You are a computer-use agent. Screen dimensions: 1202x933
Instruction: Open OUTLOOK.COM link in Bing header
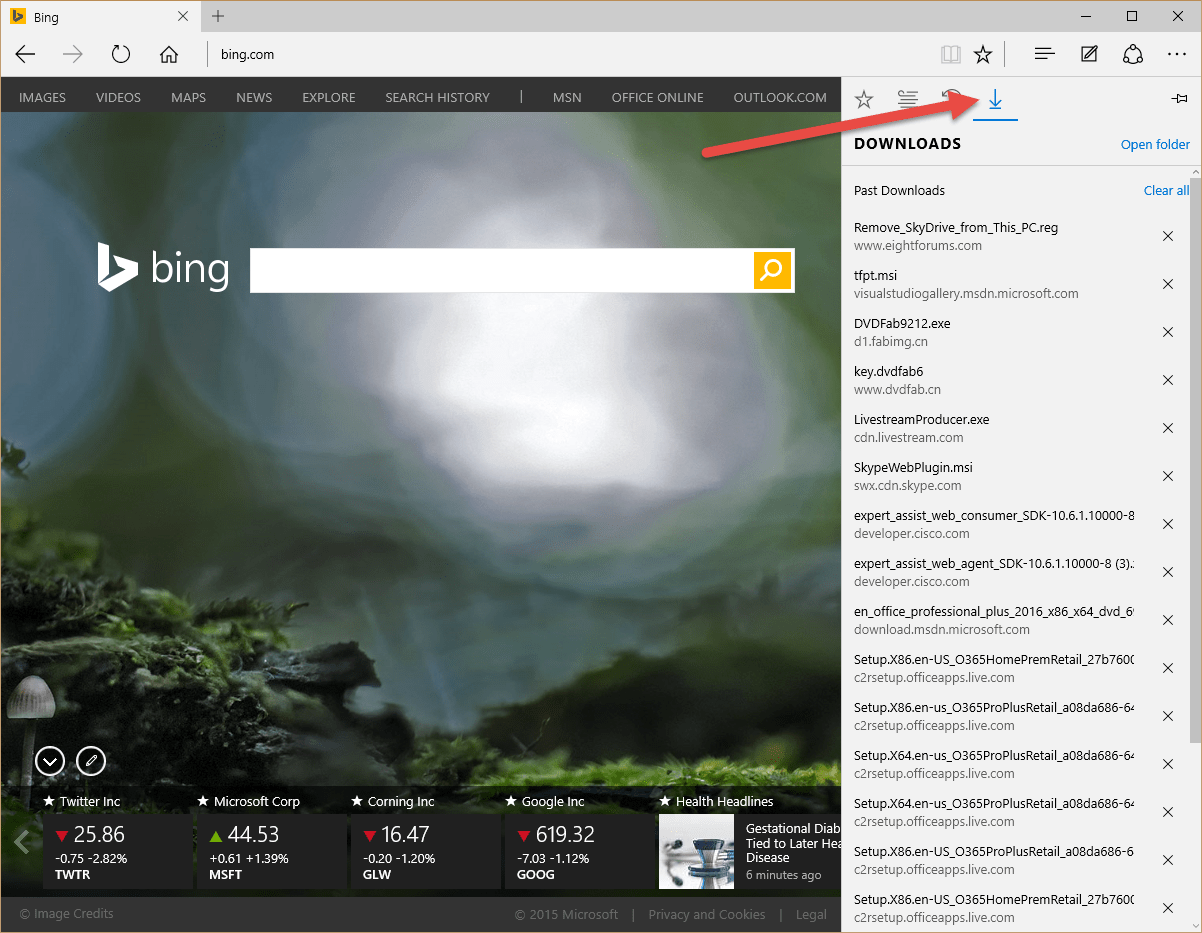click(780, 97)
